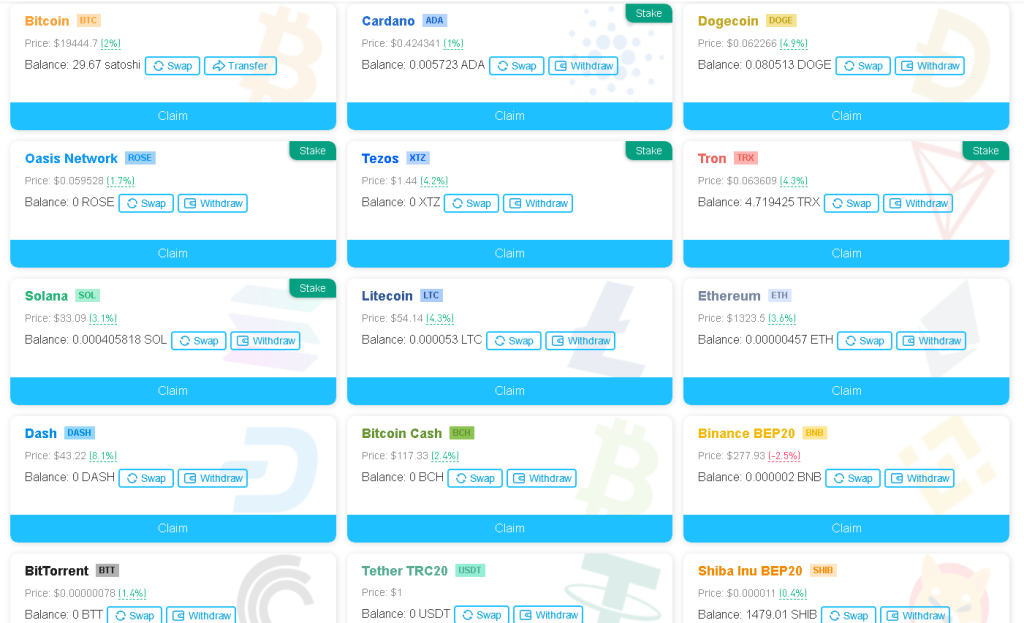Withdraw BNB balance
Viewport: 1024px width, 623px height.
920,478
